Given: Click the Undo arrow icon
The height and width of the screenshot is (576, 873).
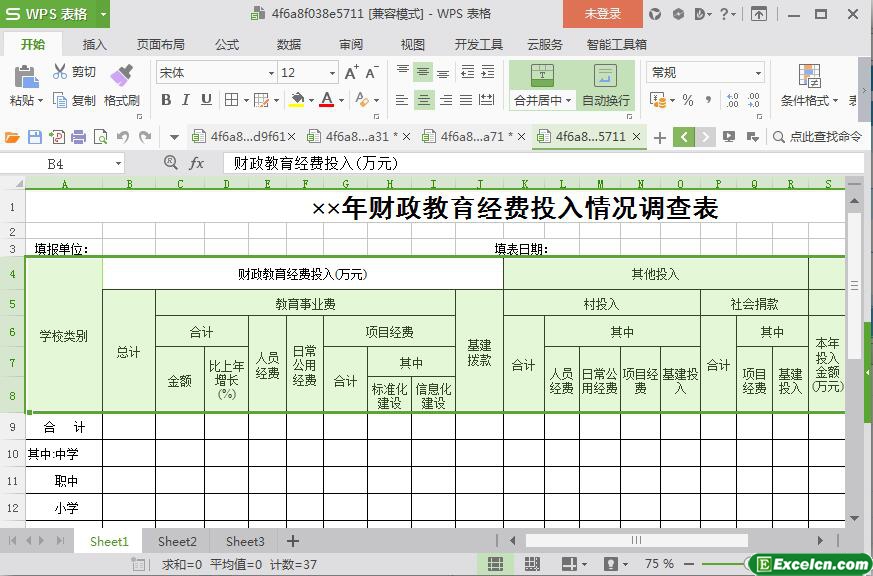Looking at the screenshot, I should pyautogui.click(x=123, y=137).
